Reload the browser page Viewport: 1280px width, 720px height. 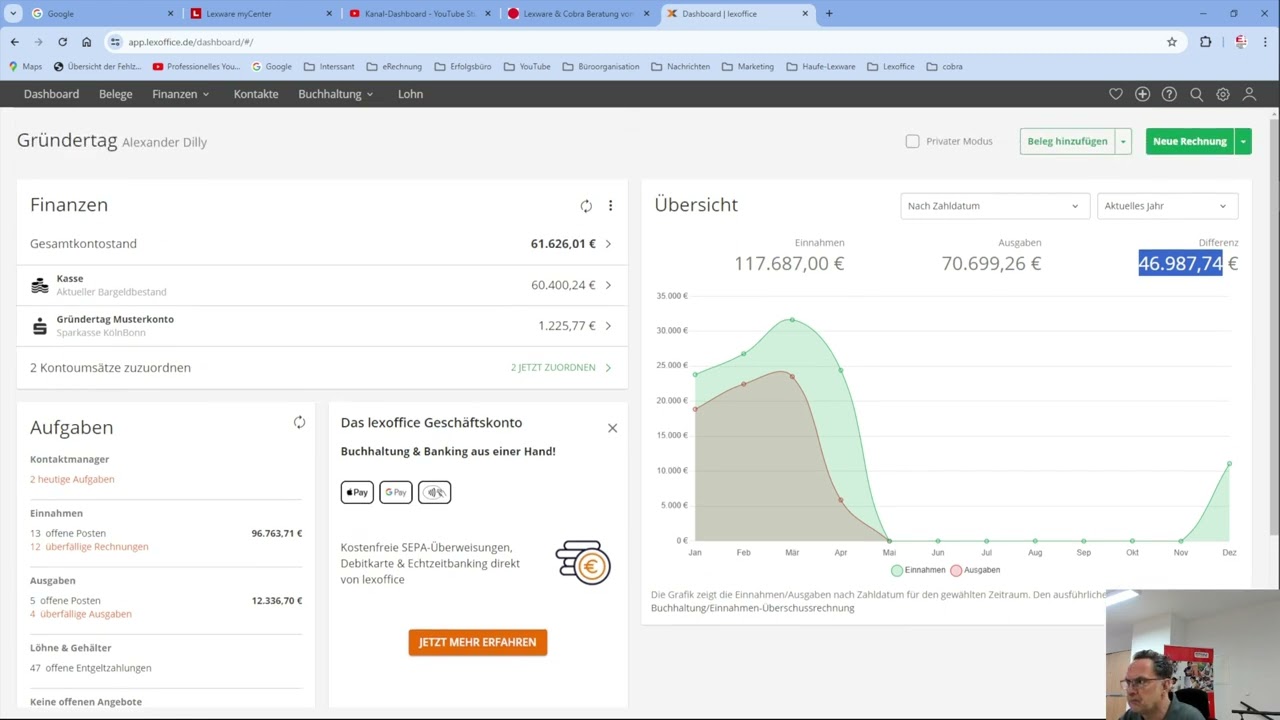[x=62, y=42]
